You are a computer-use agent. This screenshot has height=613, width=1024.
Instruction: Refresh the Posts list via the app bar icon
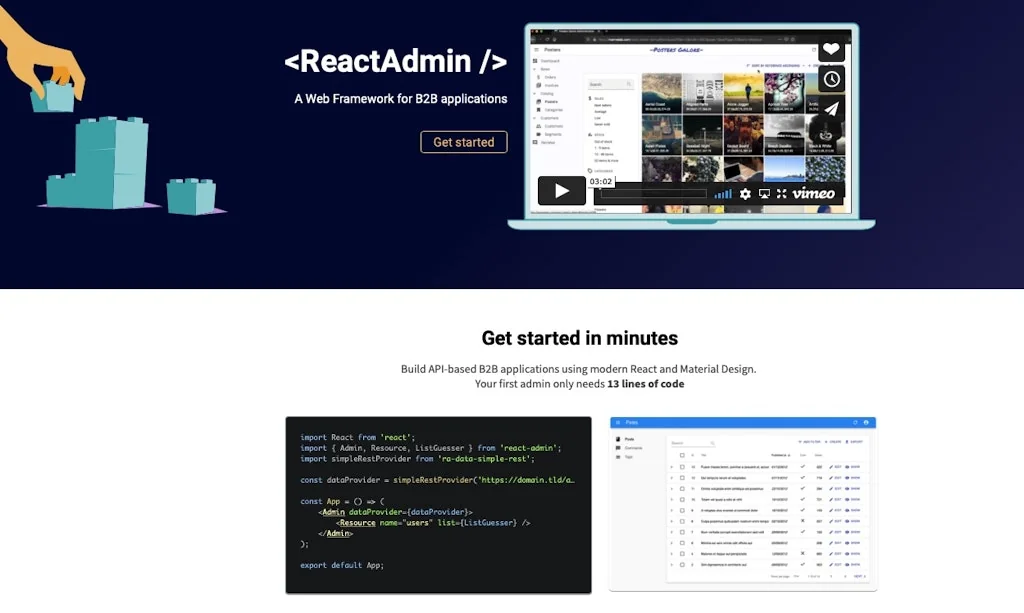click(x=855, y=422)
